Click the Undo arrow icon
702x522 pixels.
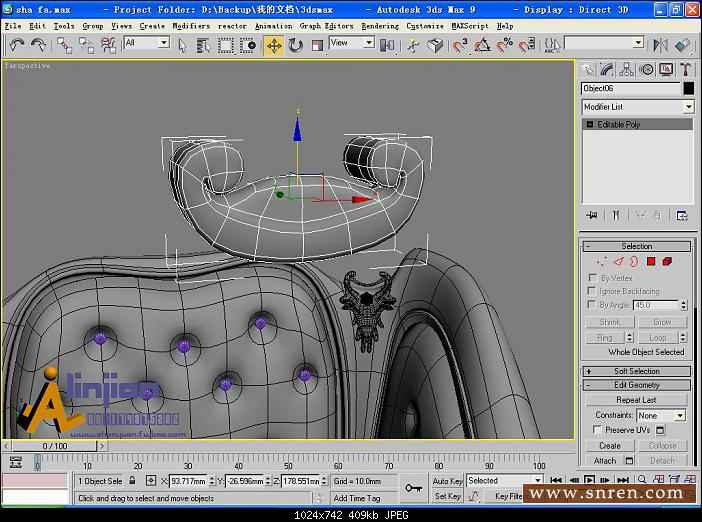(x=17, y=45)
